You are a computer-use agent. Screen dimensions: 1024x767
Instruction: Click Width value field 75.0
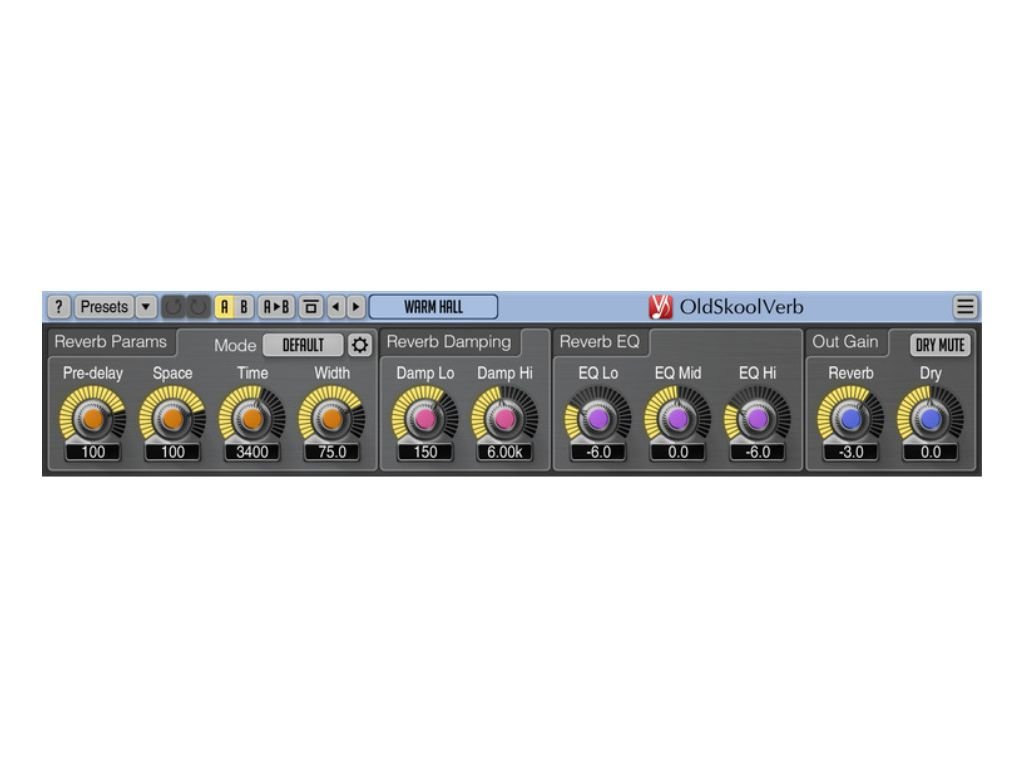(332, 451)
